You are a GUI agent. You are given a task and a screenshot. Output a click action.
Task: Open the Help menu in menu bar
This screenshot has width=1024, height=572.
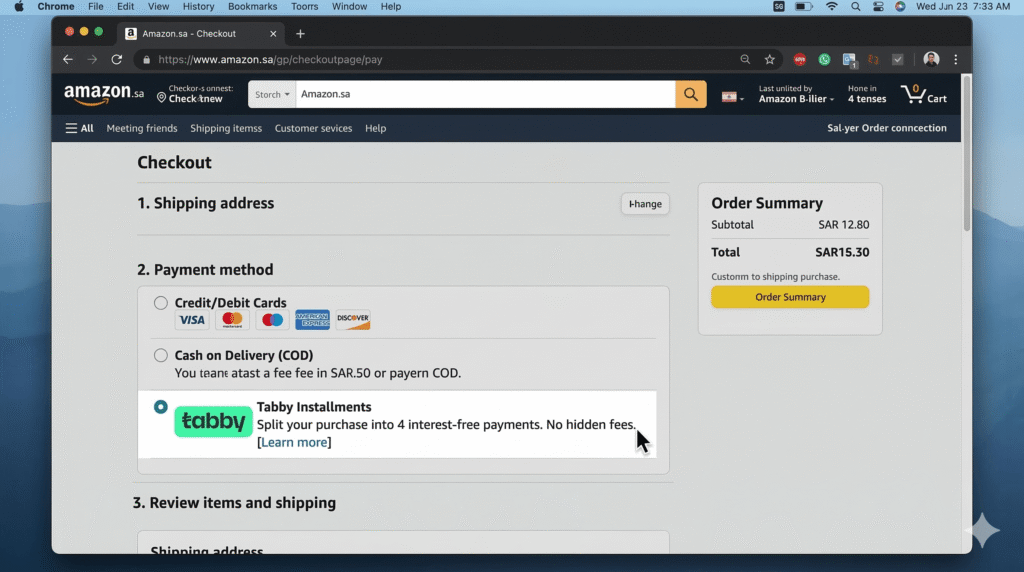coord(391,7)
